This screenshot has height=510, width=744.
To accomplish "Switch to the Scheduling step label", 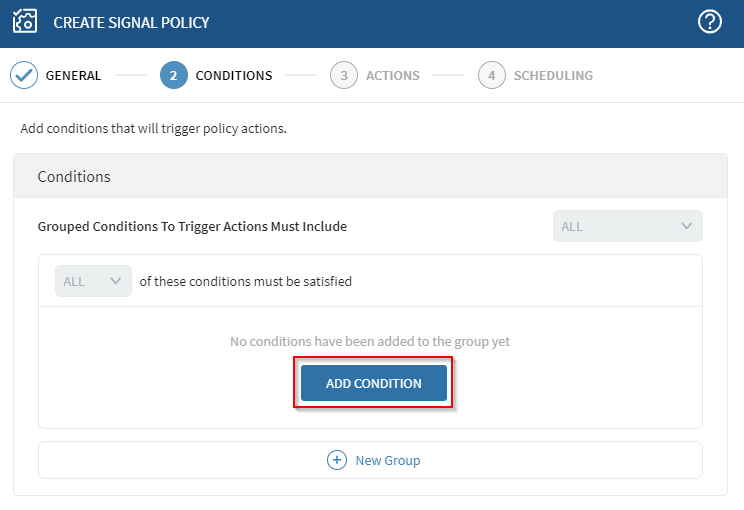I will (553, 75).
